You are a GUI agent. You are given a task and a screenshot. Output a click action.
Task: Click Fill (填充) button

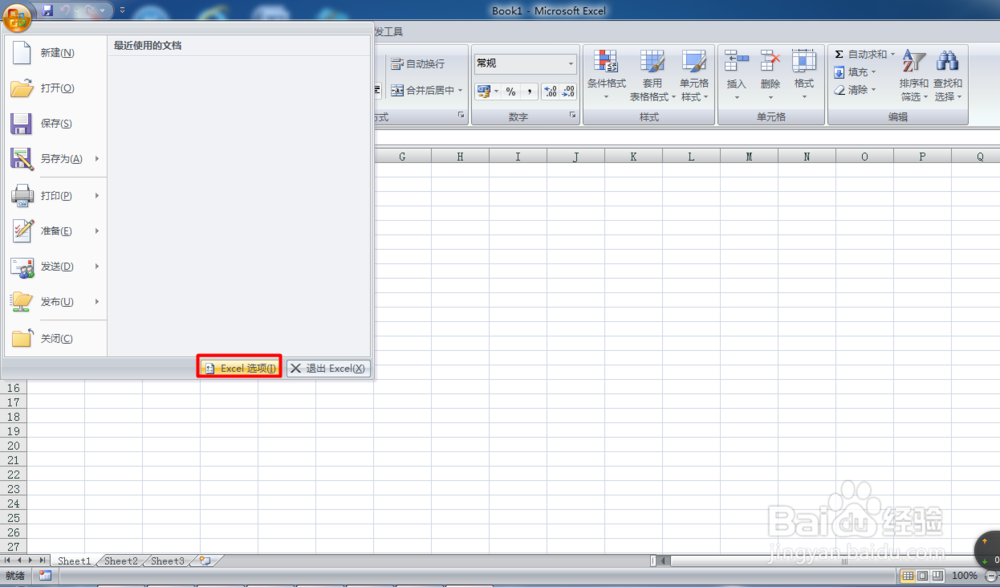click(855, 72)
